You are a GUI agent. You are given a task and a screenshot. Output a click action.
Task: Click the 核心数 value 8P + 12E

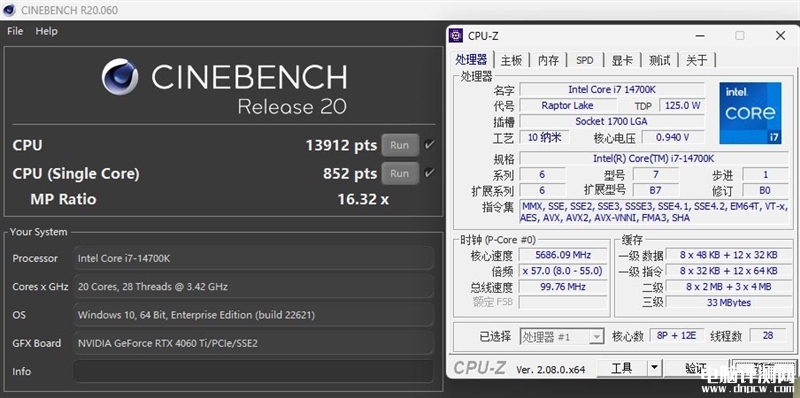677,335
